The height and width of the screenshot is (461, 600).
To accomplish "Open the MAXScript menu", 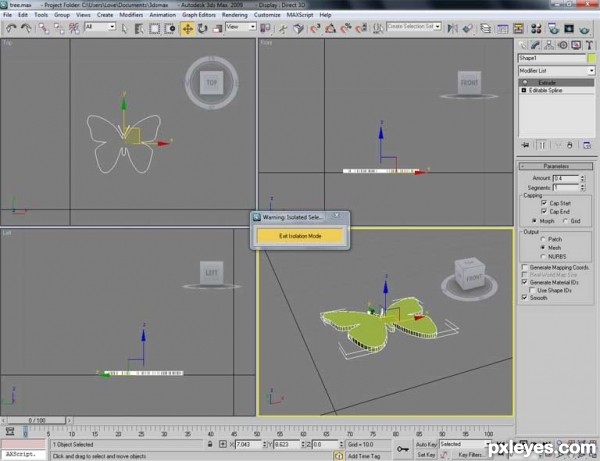I will click(x=300, y=15).
